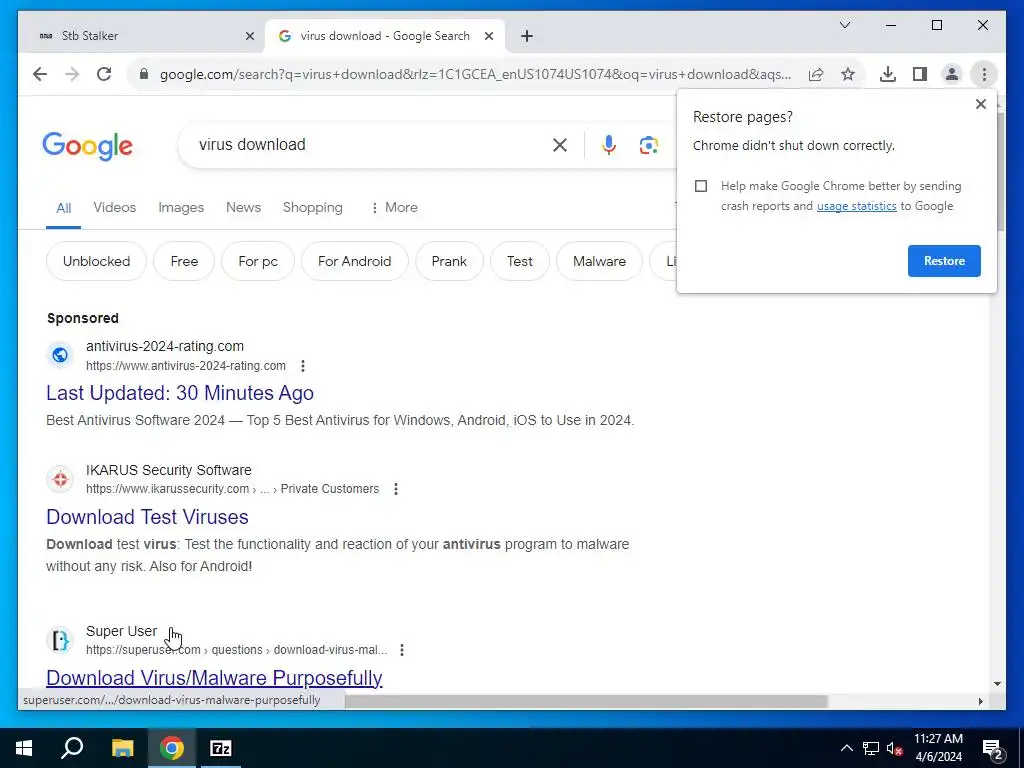Open the muted volume tray icon
Screen dimensions: 1024x768
(894, 748)
